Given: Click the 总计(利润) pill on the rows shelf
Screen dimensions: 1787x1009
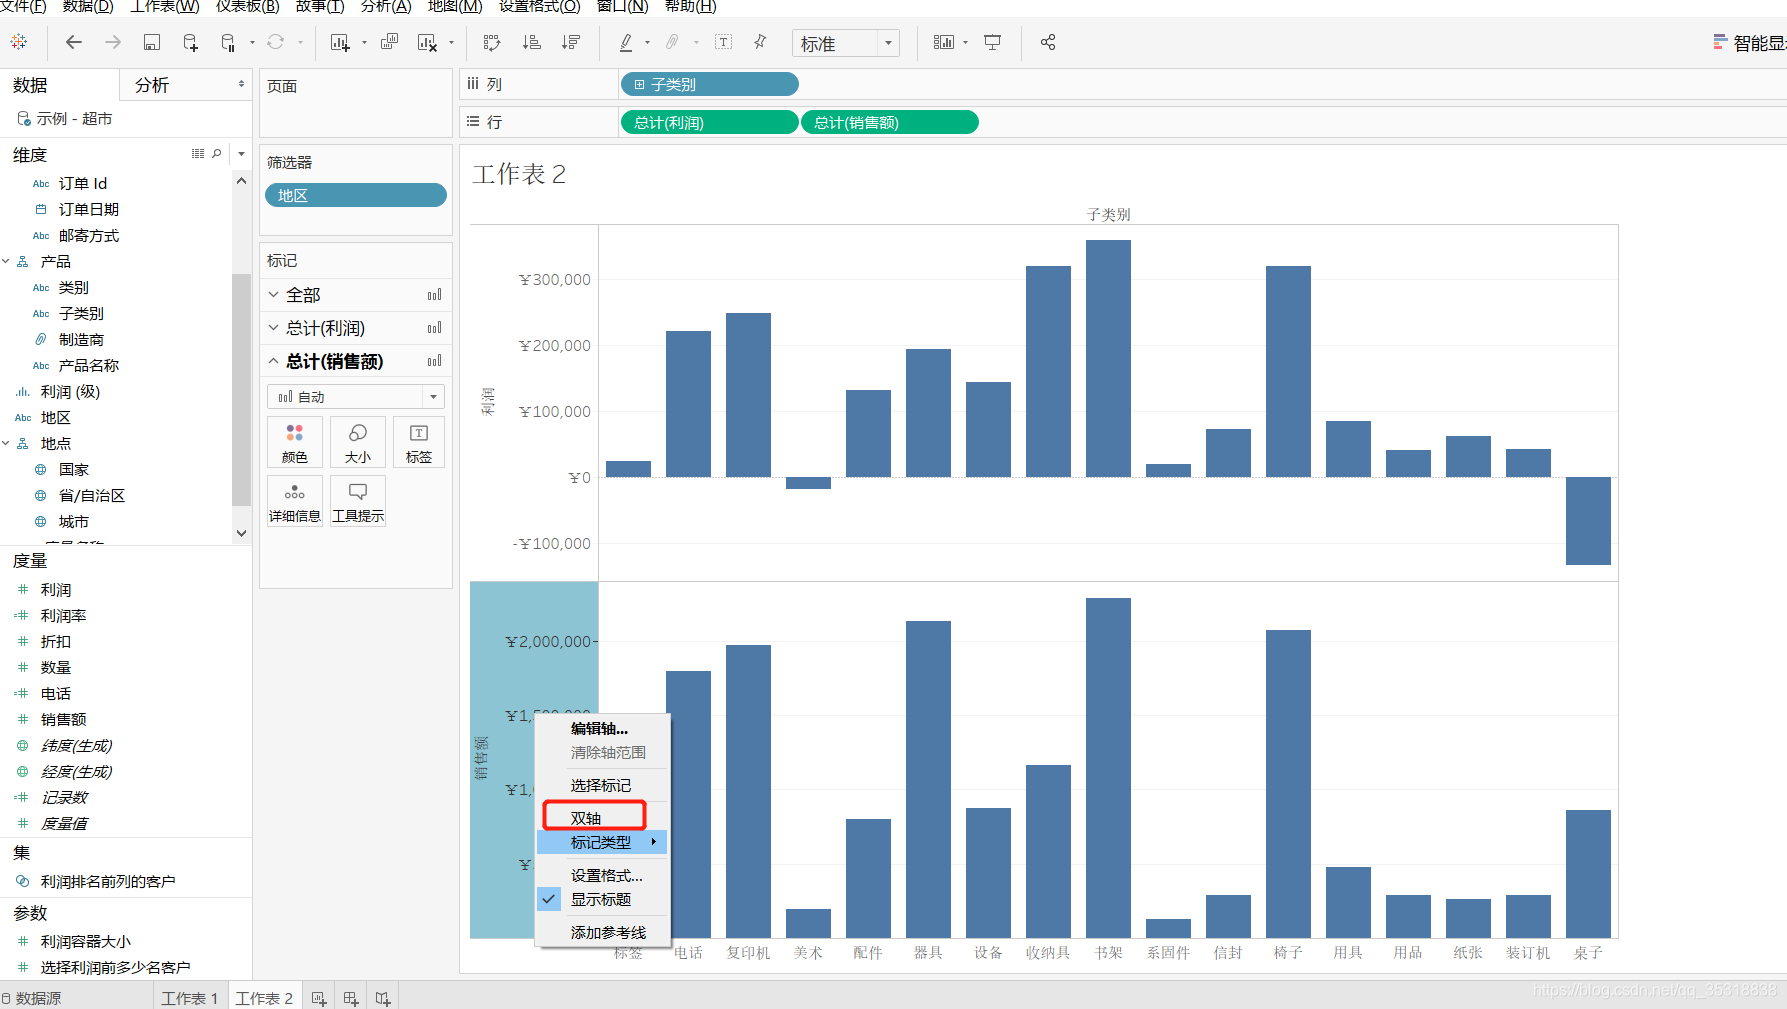Looking at the screenshot, I should [710, 122].
